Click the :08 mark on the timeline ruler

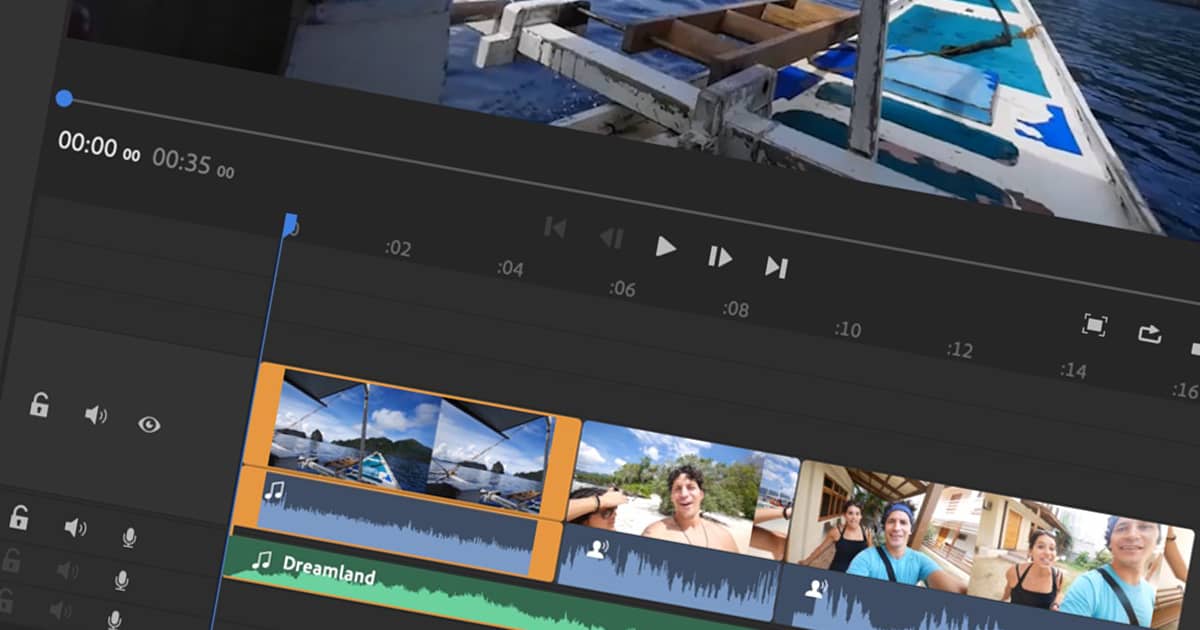click(x=735, y=309)
